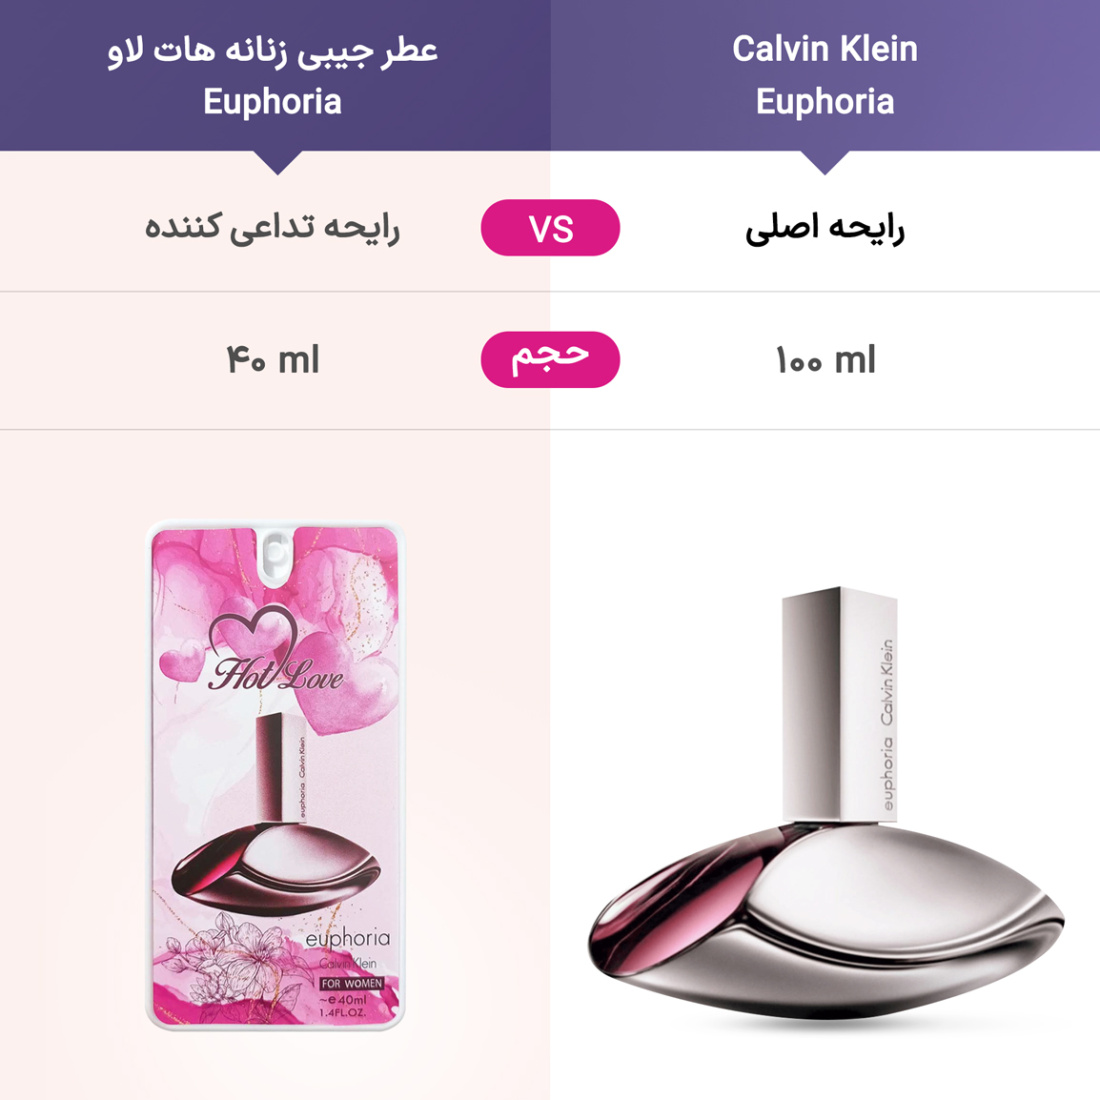Select the هات لاو Euphoria header
Screen dimensions: 1100x1100
click(x=273, y=75)
